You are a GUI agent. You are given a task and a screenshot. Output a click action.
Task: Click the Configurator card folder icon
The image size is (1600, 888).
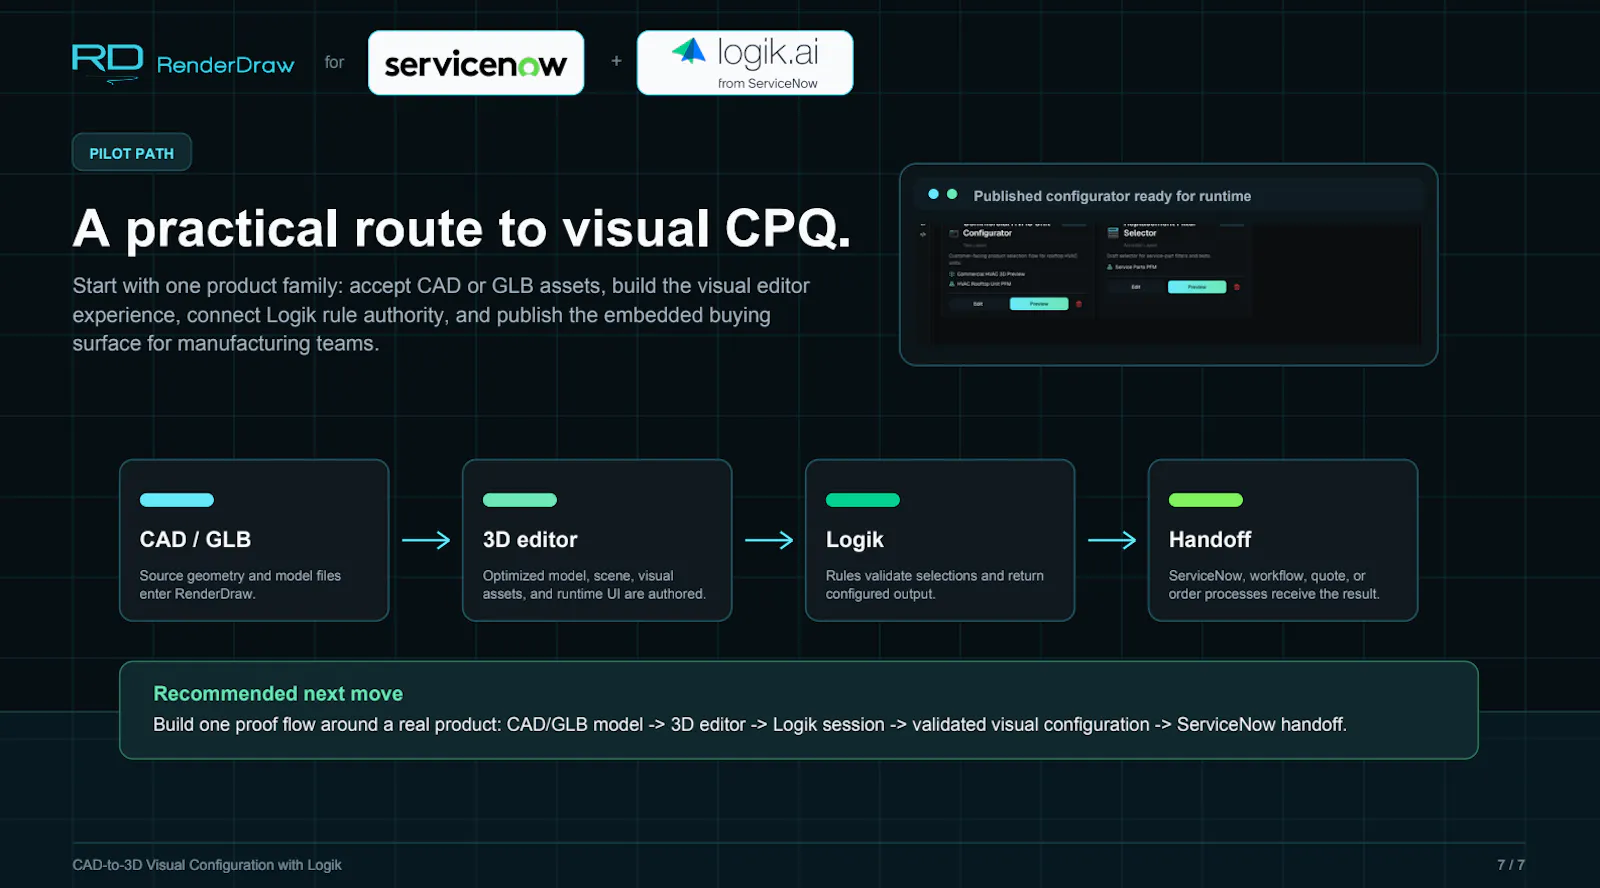tap(954, 233)
